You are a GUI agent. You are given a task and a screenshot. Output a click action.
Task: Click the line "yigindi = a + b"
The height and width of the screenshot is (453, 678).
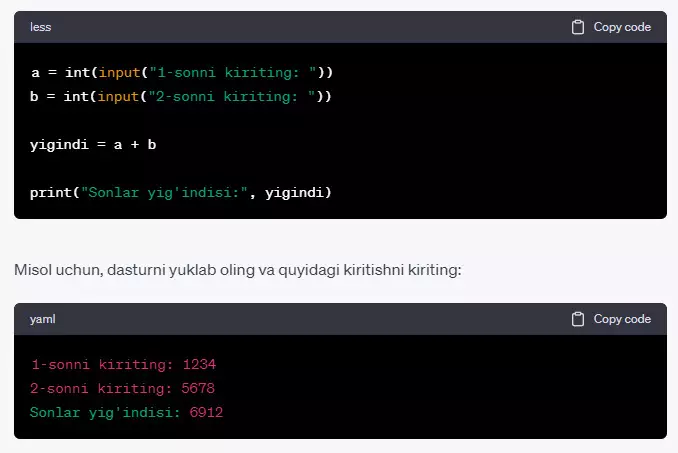click(93, 145)
